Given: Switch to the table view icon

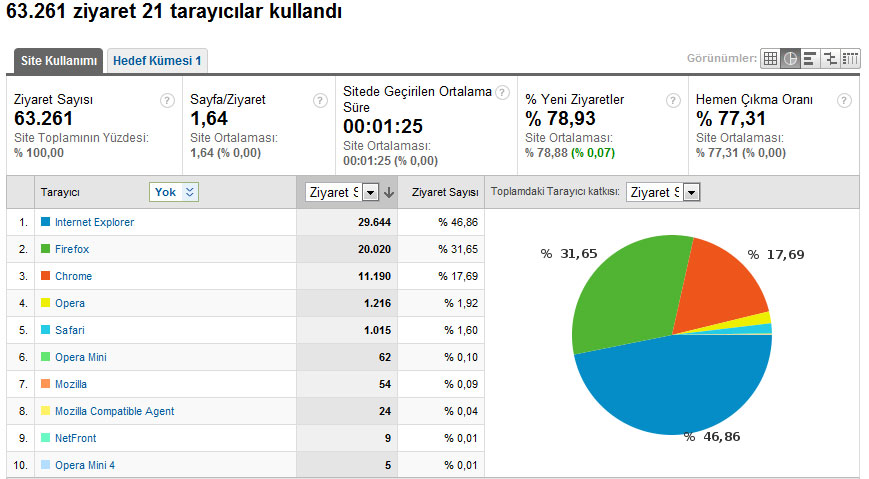Looking at the screenshot, I should click(x=770, y=59).
